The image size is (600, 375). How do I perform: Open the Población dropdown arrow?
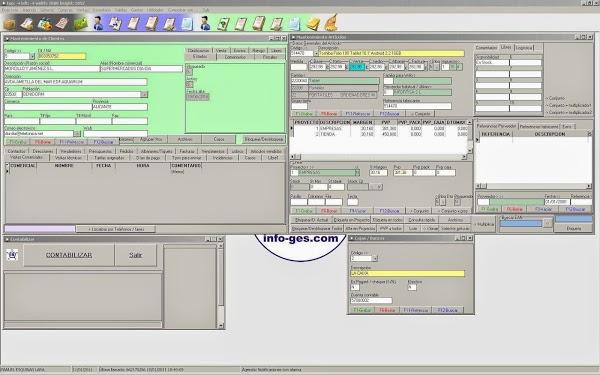[144, 94]
